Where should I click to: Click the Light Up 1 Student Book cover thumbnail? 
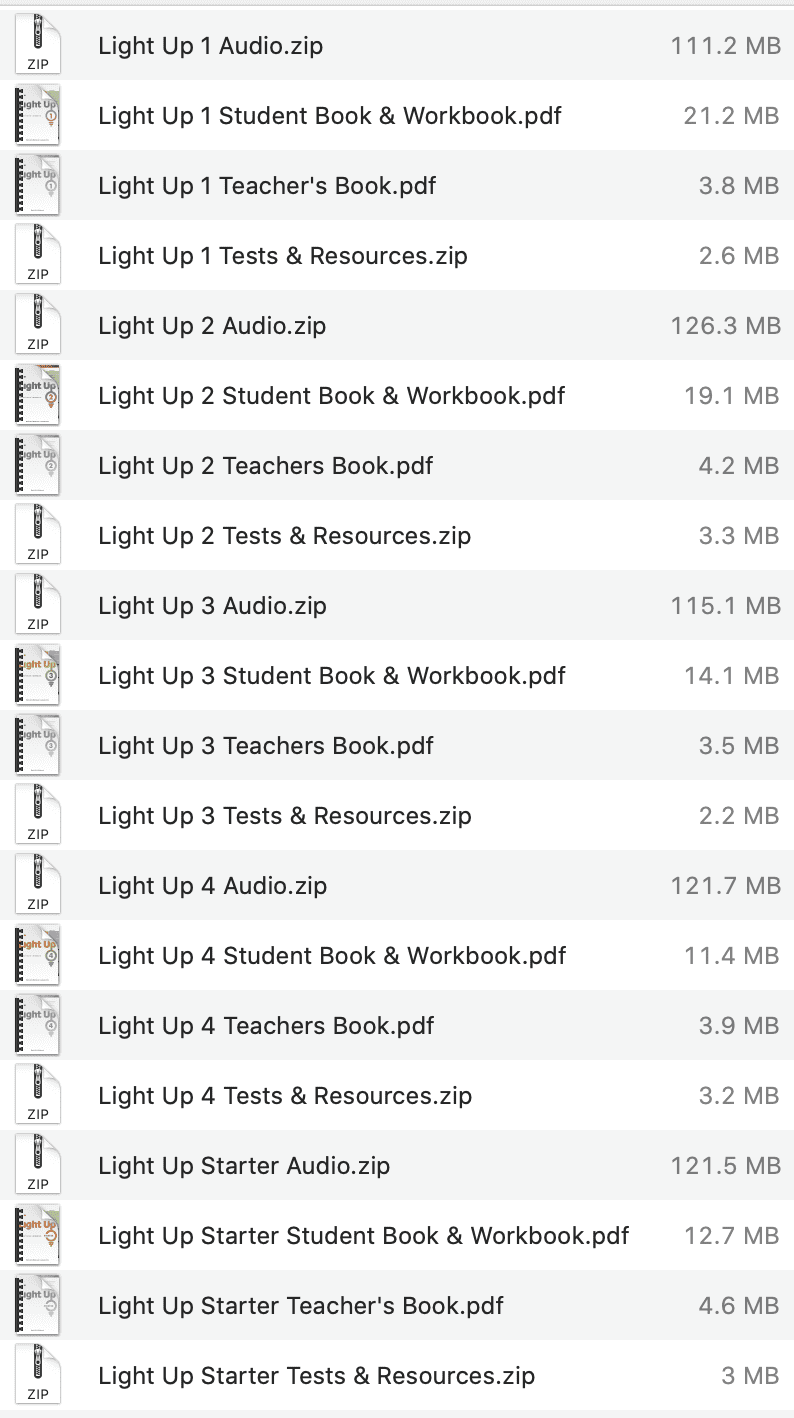36,115
